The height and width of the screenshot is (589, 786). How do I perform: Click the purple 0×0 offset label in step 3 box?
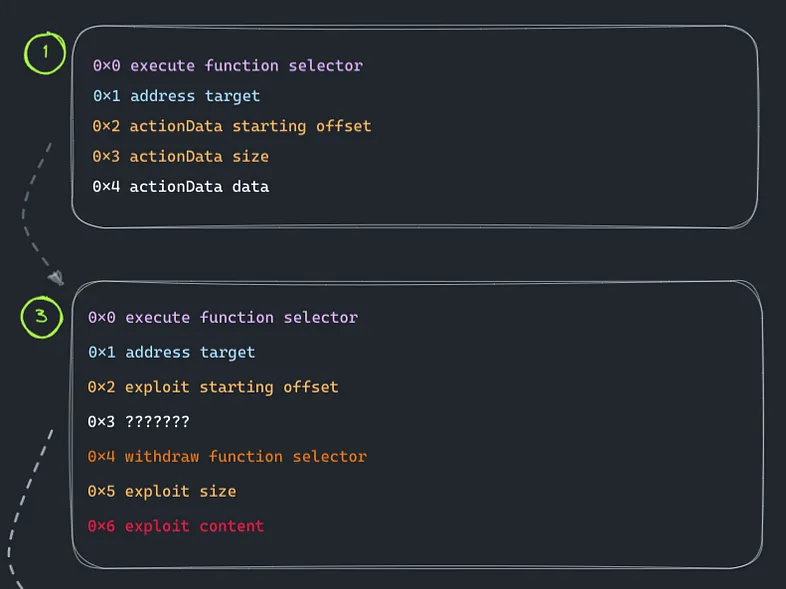point(101,317)
